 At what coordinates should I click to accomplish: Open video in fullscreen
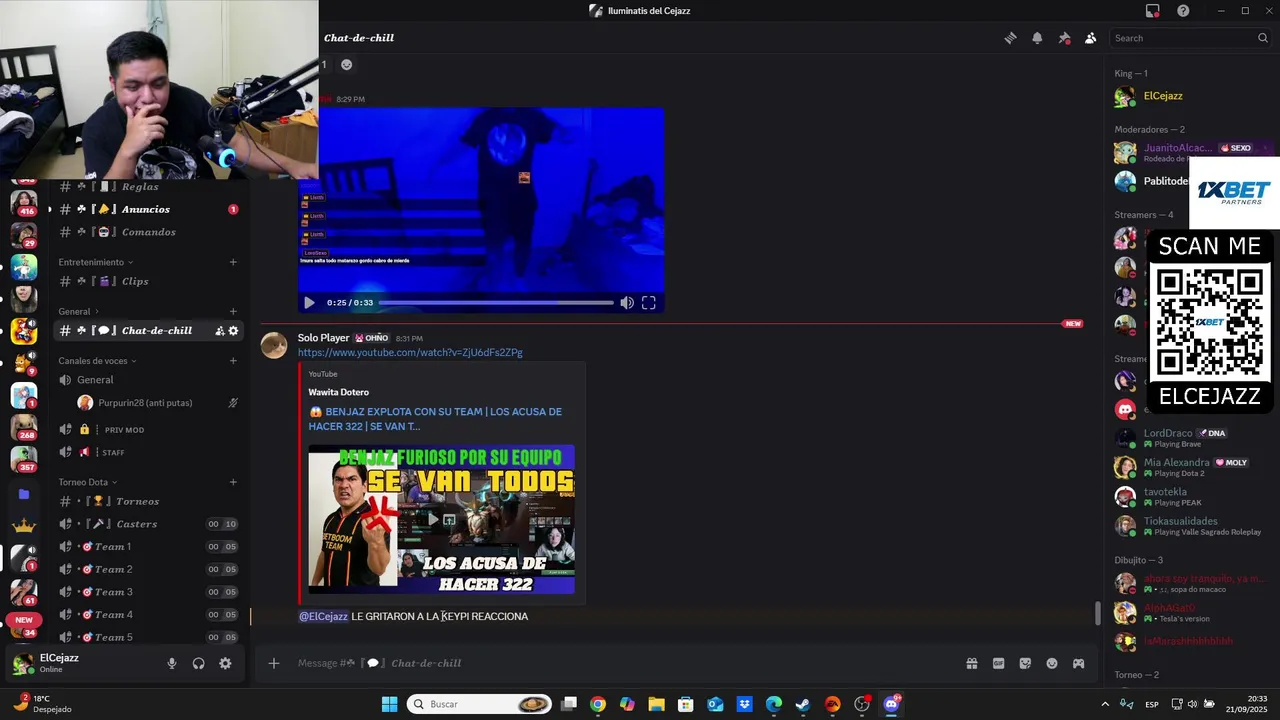pyautogui.click(x=649, y=303)
